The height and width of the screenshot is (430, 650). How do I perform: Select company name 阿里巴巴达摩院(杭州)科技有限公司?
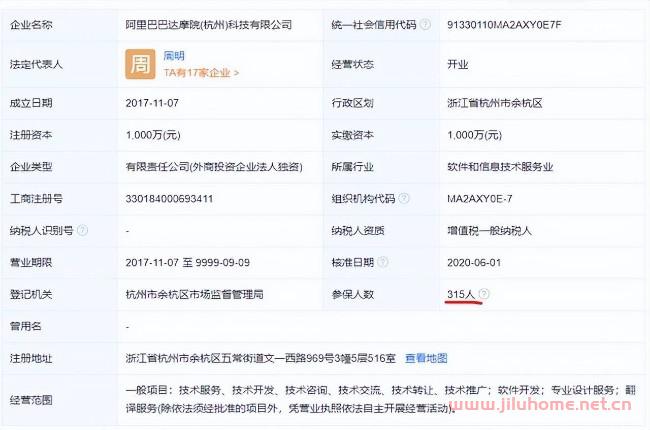tap(208, 24)
